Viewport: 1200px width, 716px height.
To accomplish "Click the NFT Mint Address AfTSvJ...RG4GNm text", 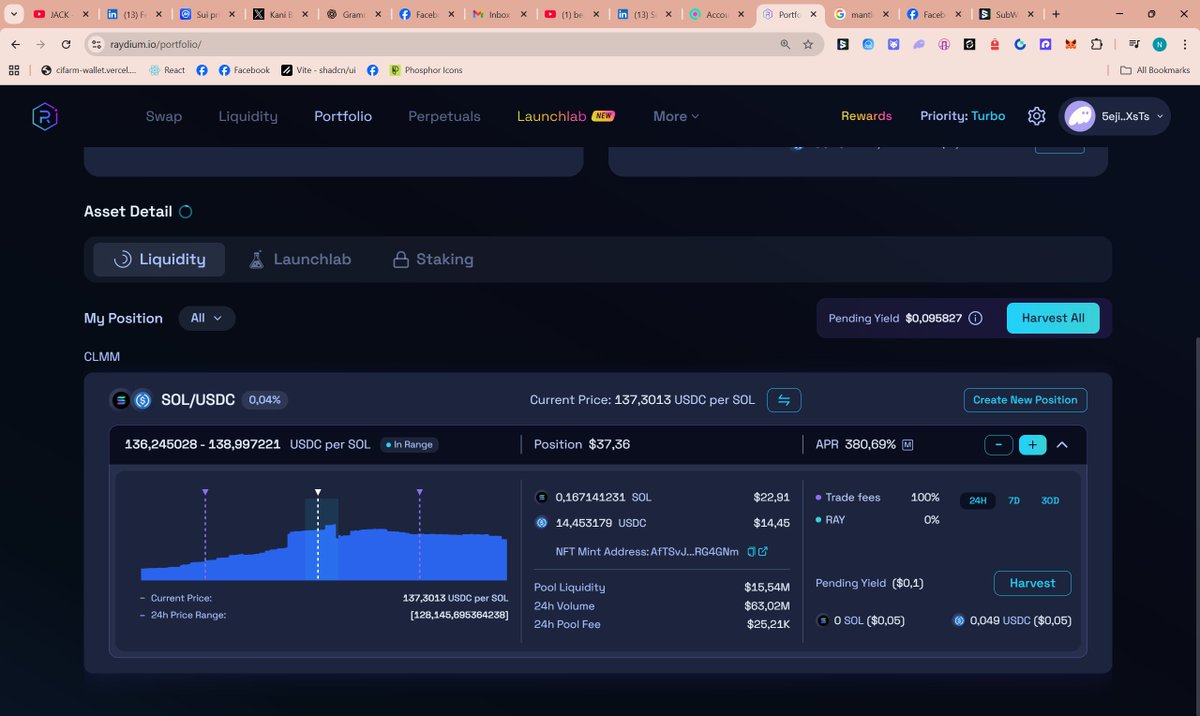I will point(647,551).
